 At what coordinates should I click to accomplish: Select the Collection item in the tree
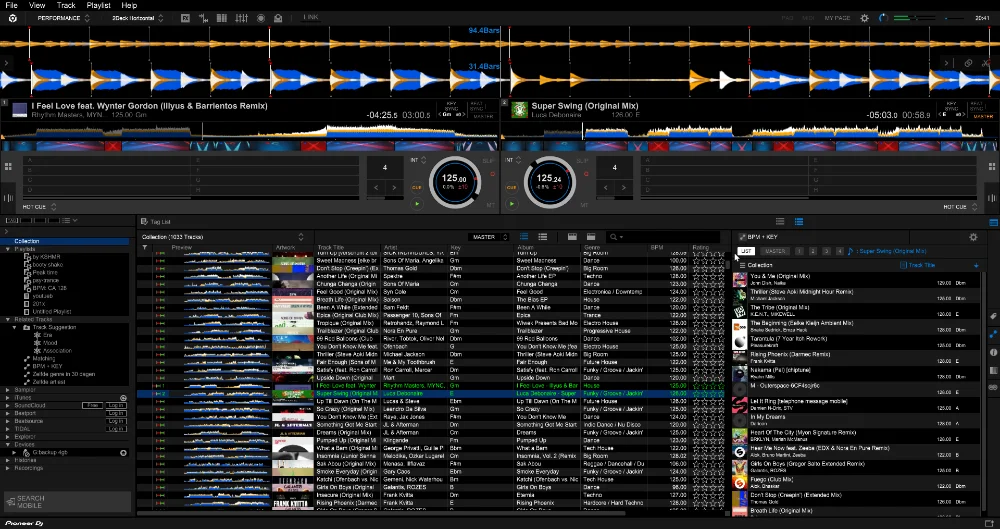pos(27,241)
